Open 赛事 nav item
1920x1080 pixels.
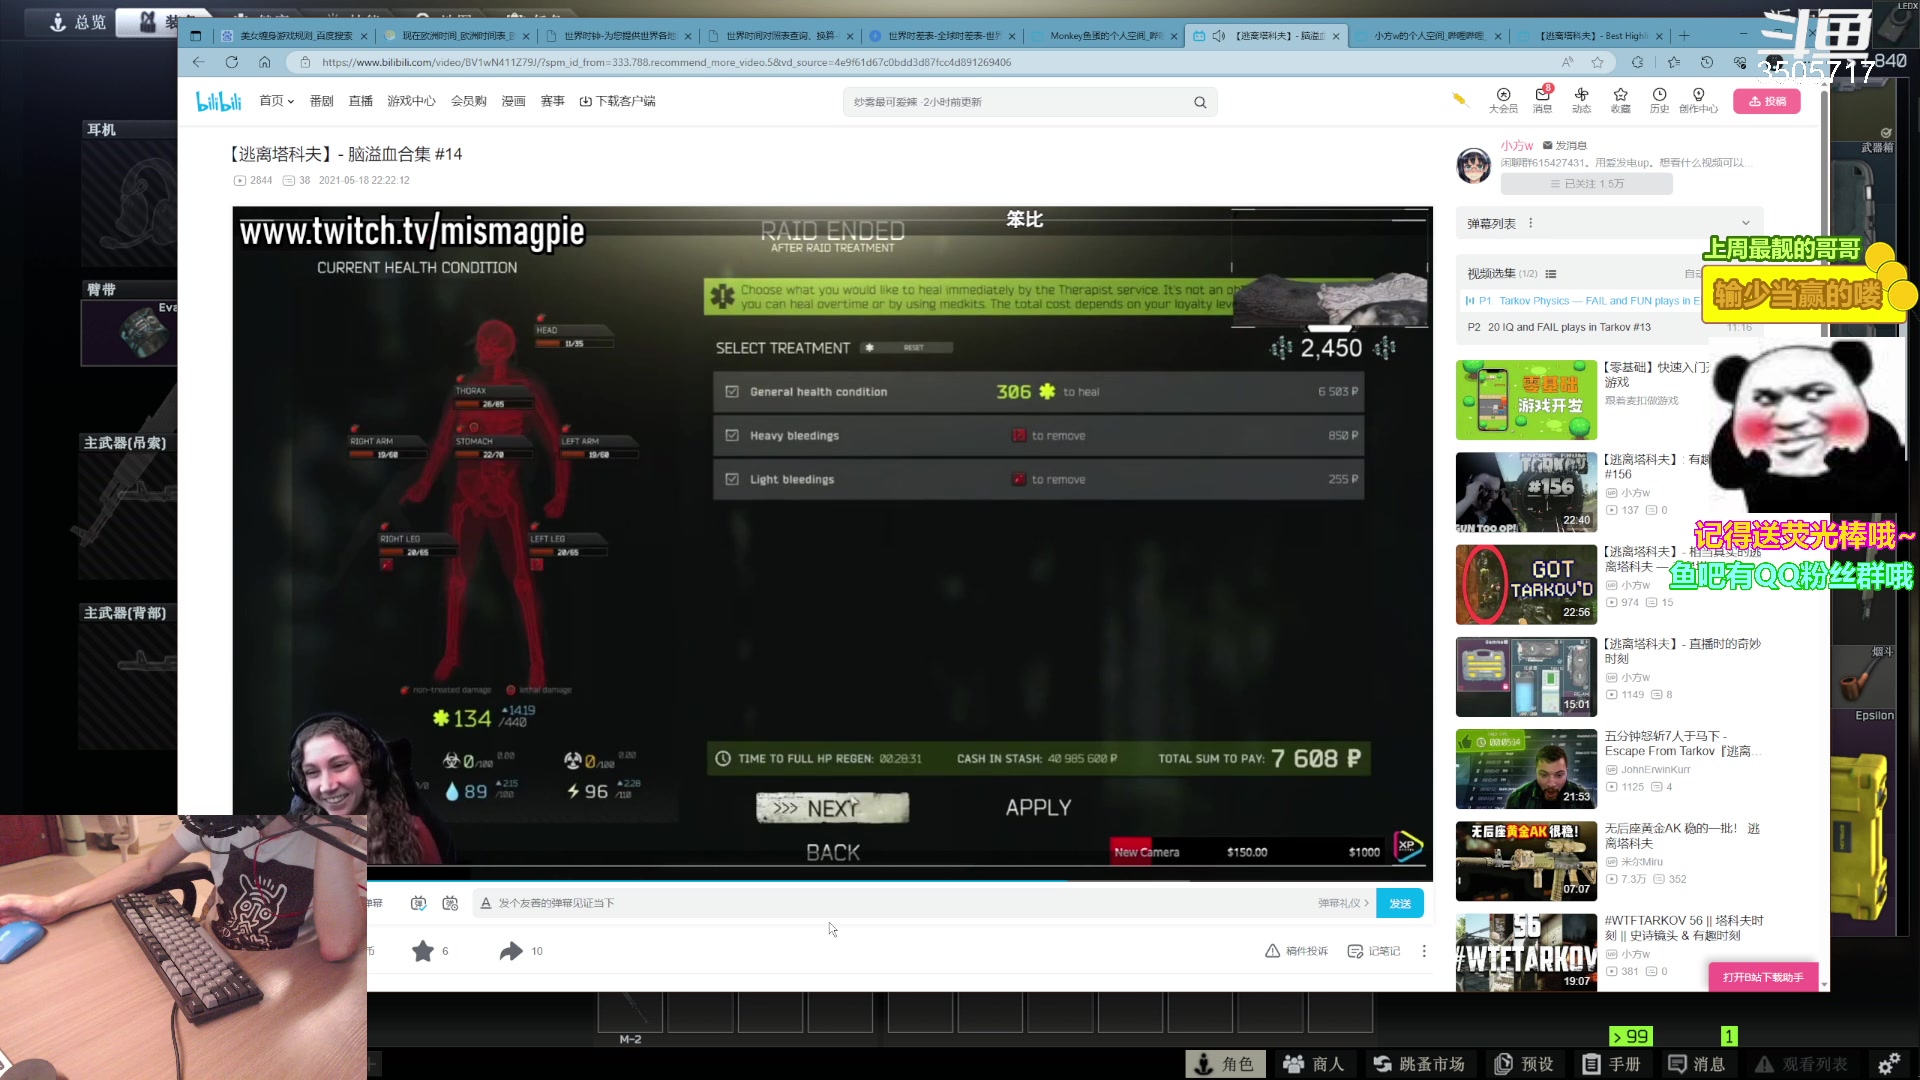[552, 101]
